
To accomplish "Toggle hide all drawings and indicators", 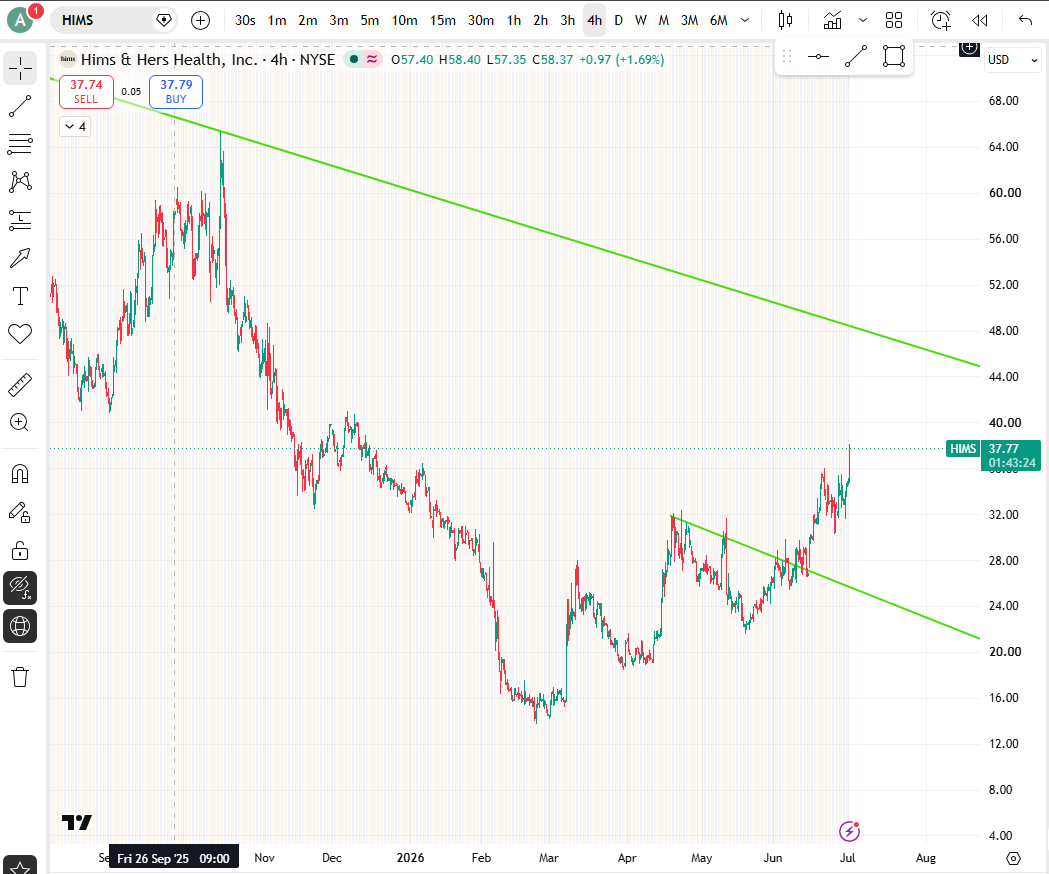I will 20,588.
